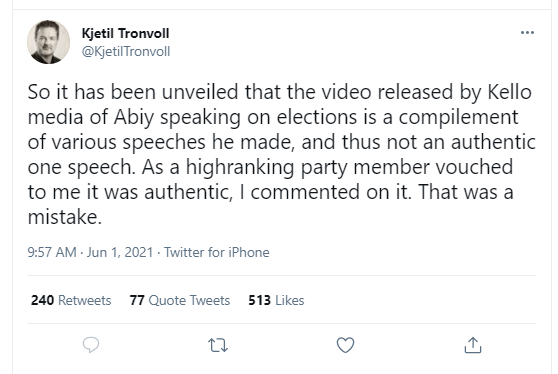
Task: Click the word "highranking" in the tweet
Action: pos(240,168)
